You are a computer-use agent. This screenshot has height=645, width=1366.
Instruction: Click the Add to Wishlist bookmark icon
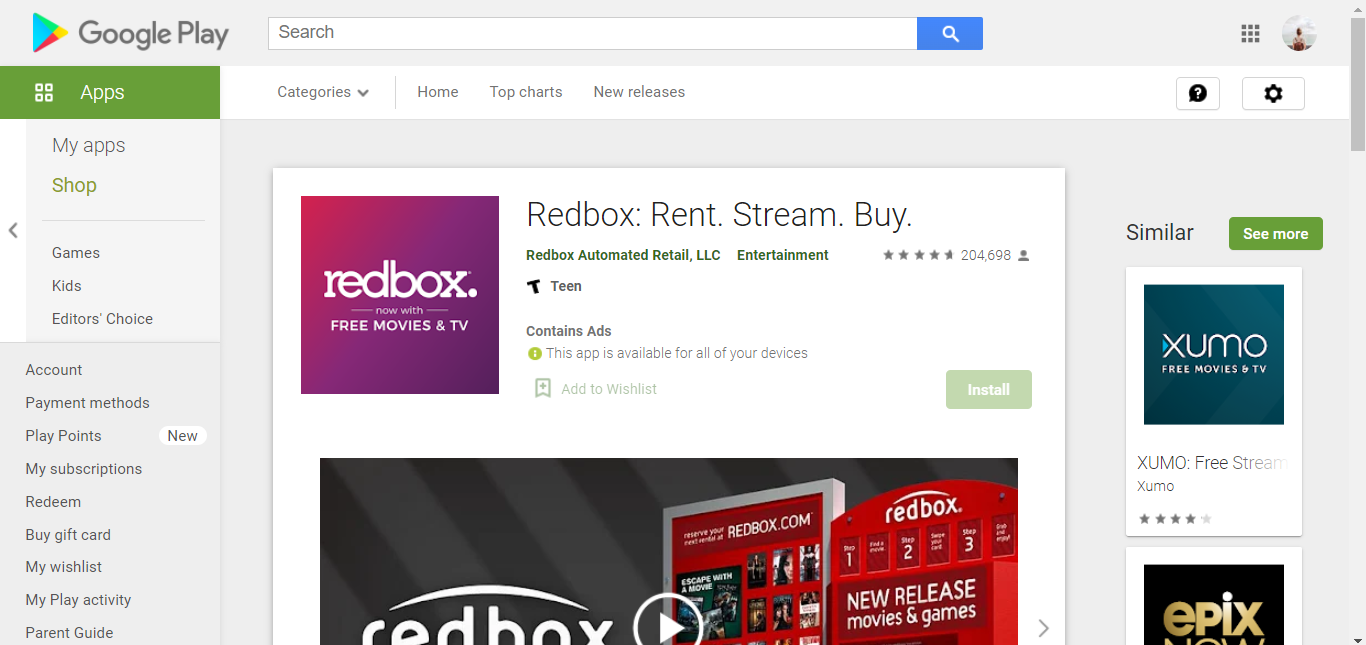(543, 388)
